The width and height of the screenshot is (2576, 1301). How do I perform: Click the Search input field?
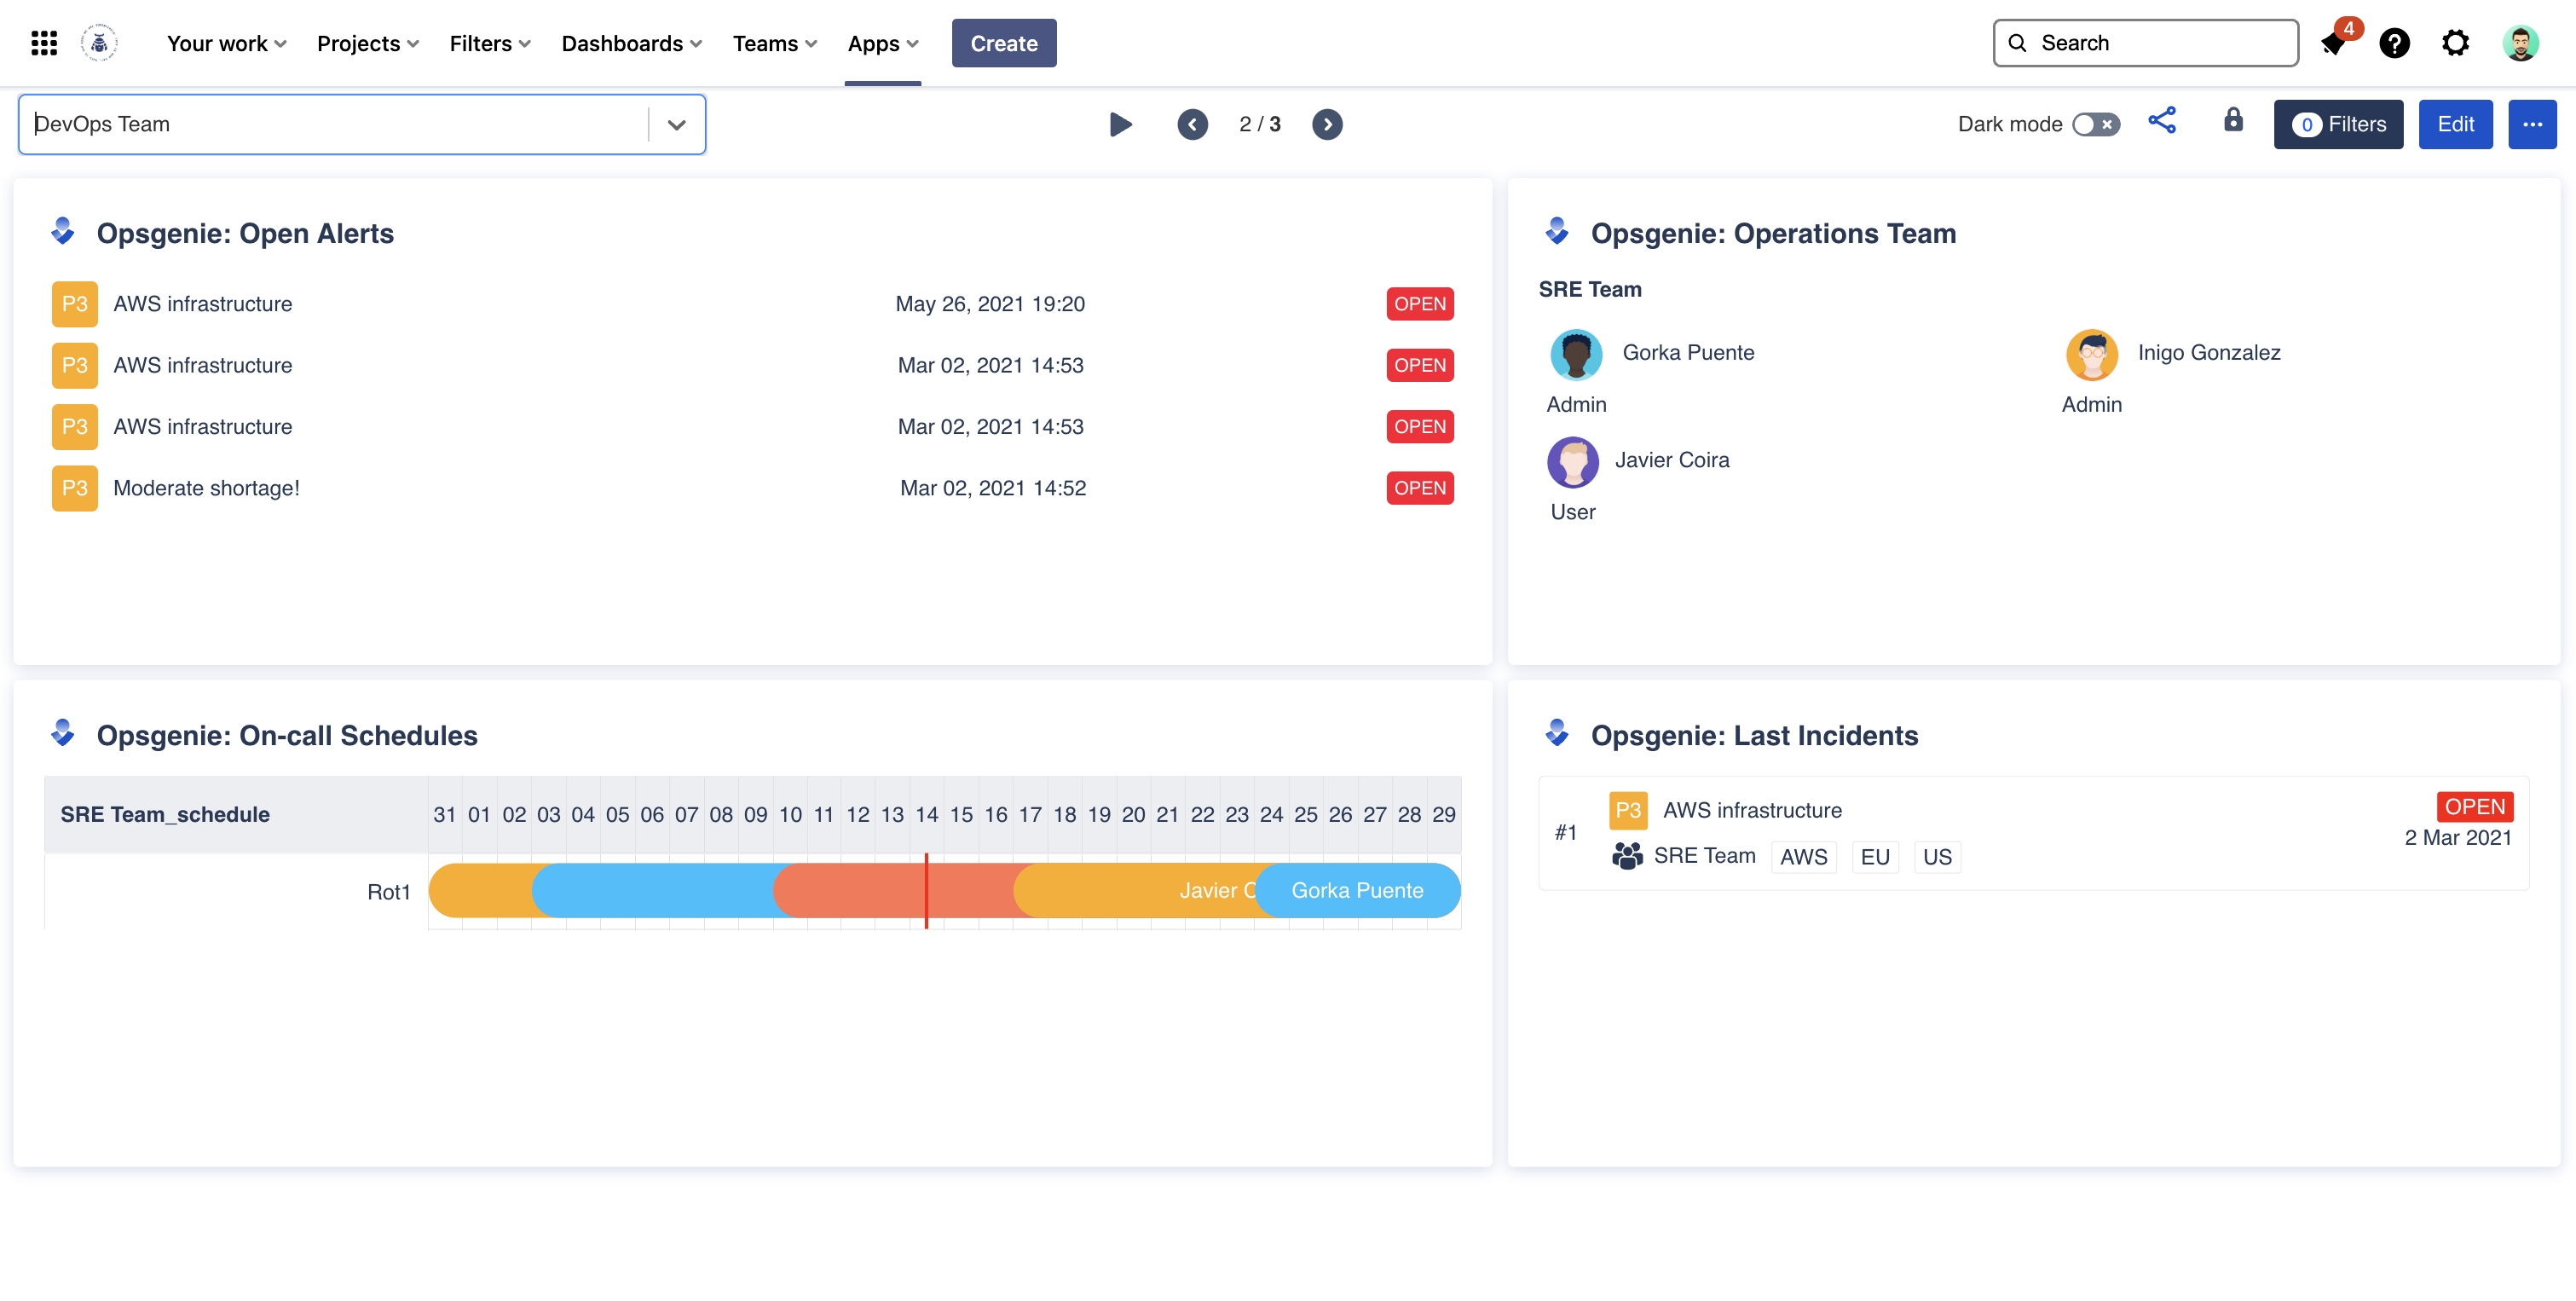(x=2145, y=43)
